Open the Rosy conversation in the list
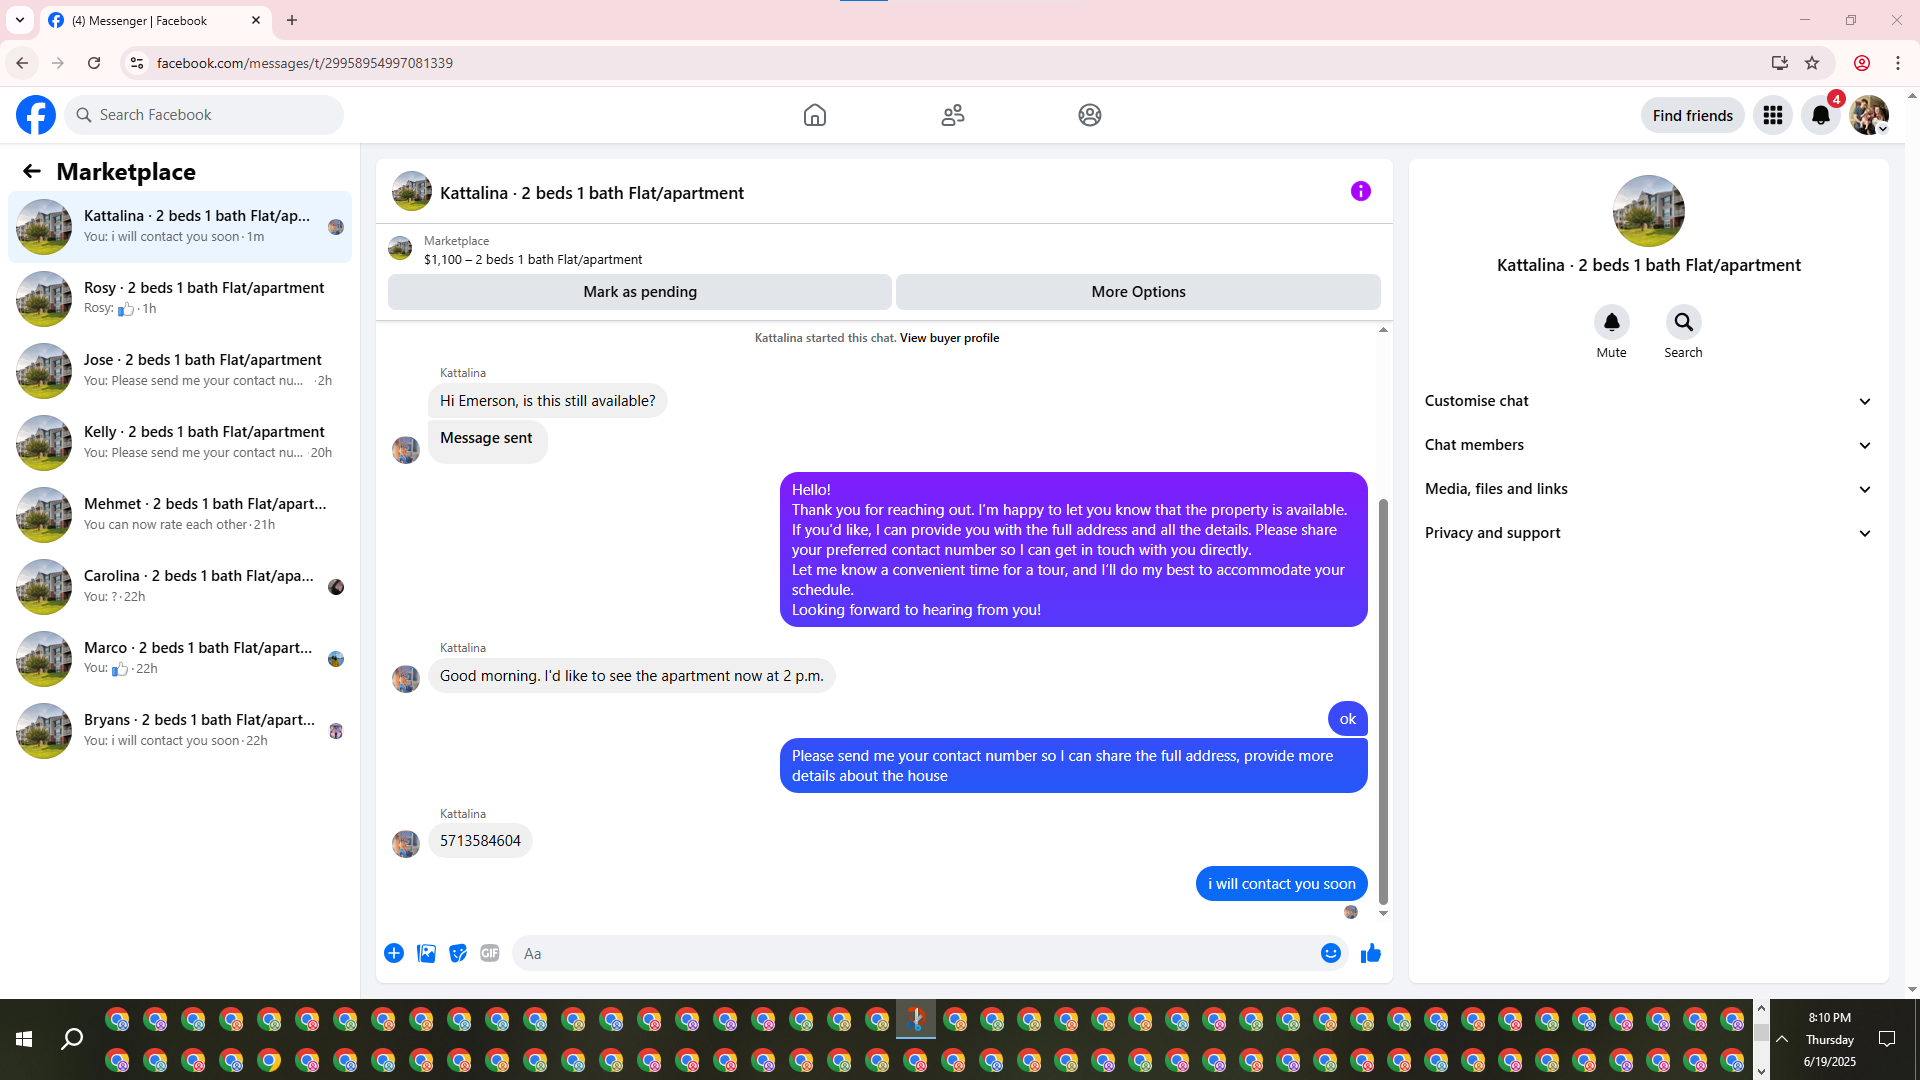Screen dimensions: 1920x1080 180,299
